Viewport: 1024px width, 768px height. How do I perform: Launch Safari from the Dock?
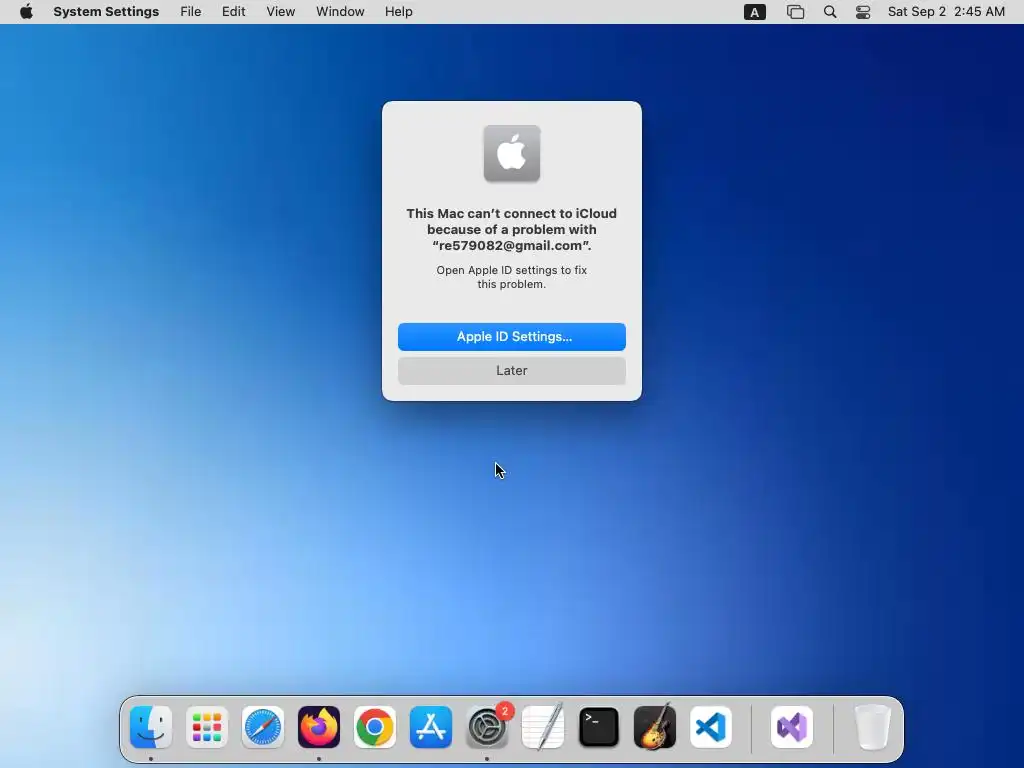click(263, 727)
